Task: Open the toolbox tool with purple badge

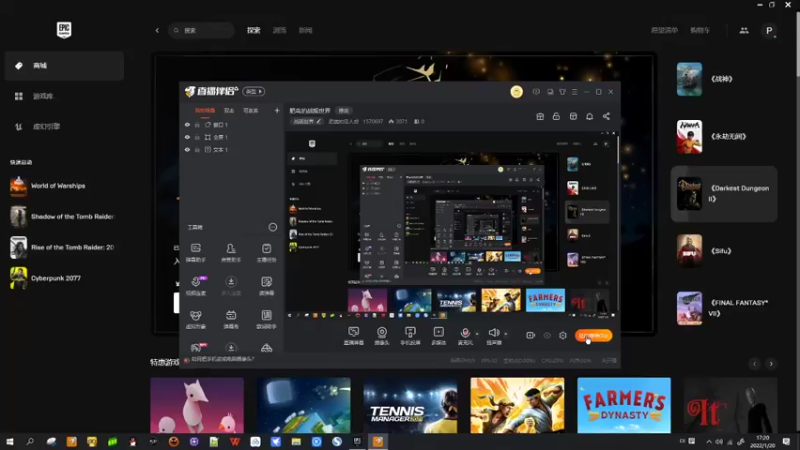Action: tap(196, 286)
